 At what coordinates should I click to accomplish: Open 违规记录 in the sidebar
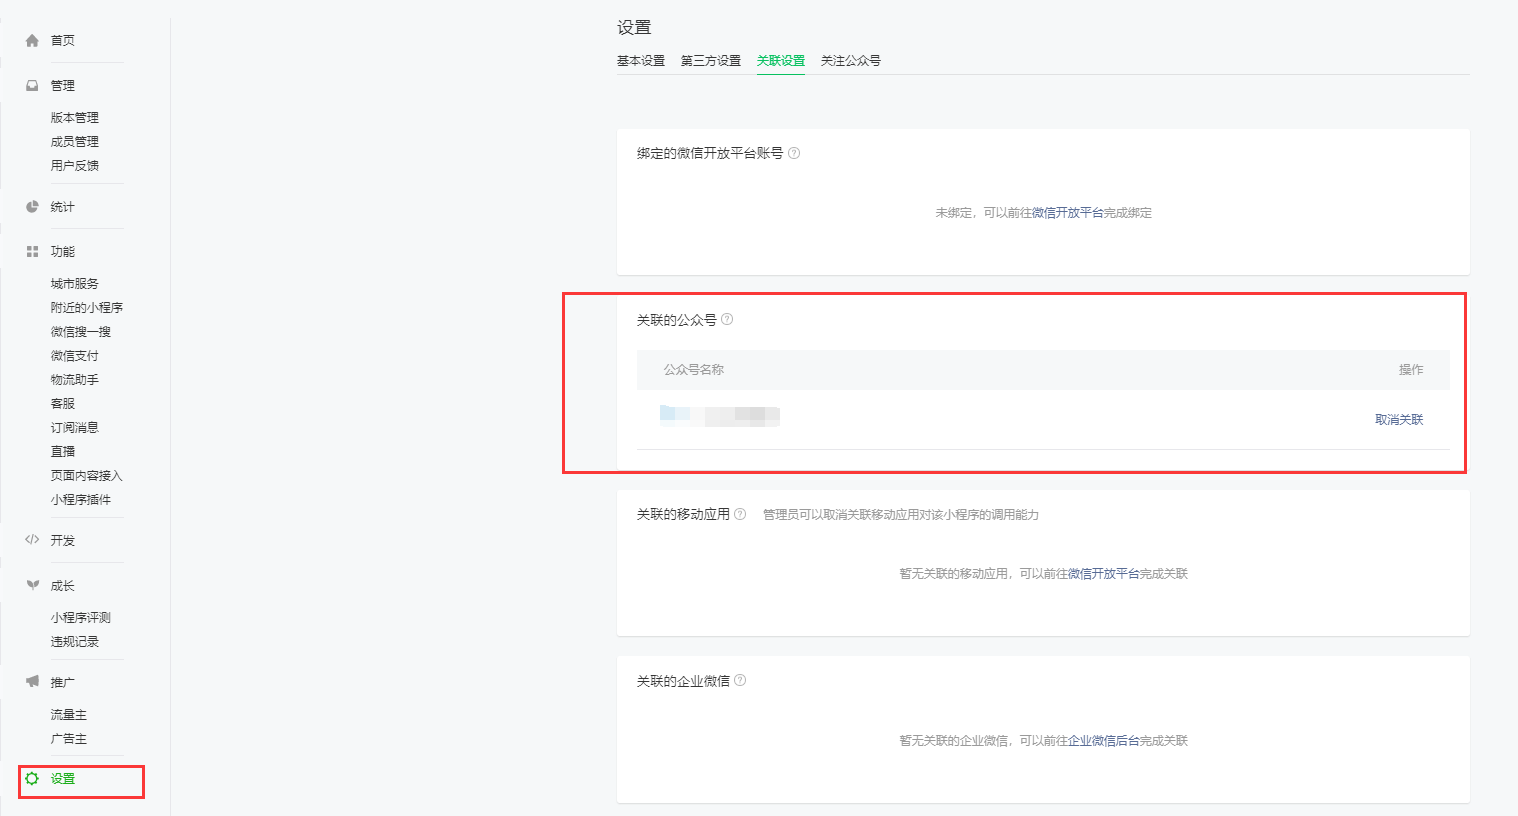(75, 641)
